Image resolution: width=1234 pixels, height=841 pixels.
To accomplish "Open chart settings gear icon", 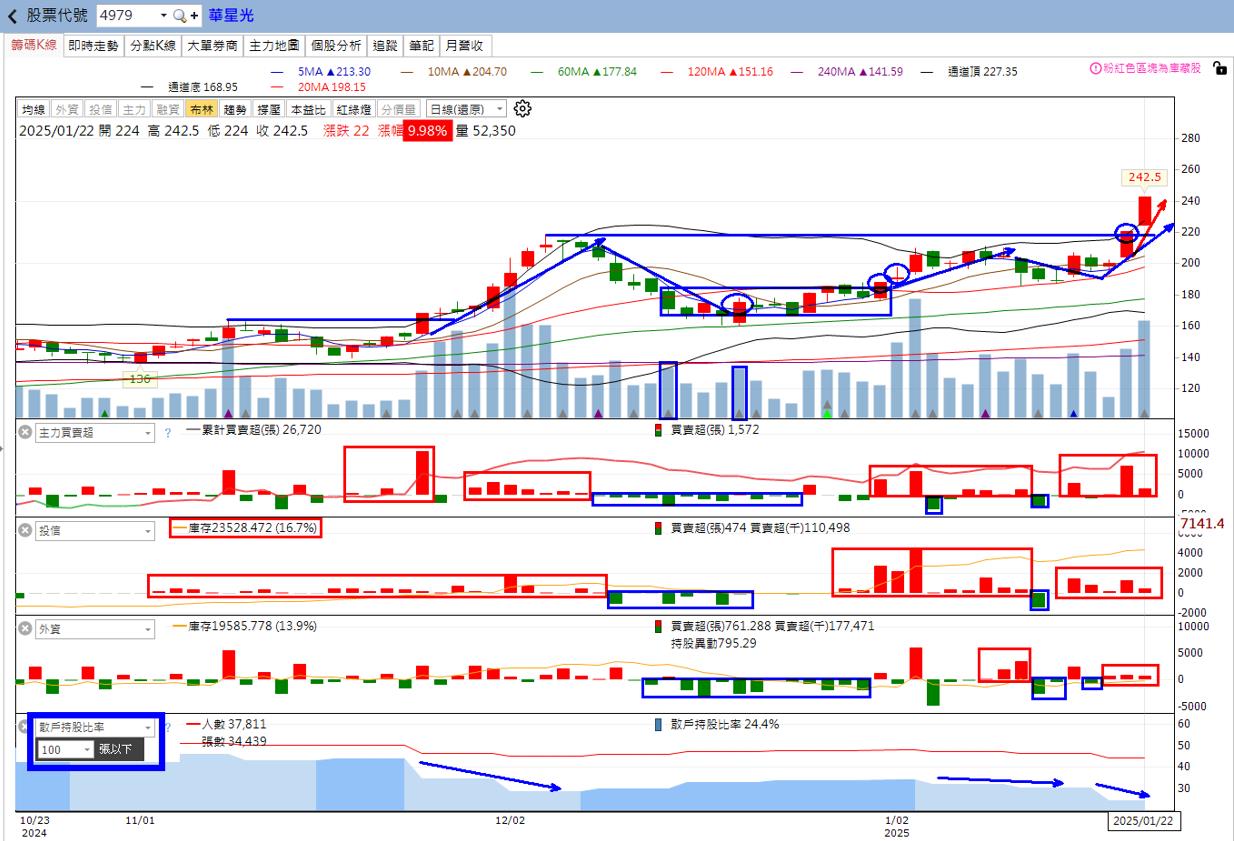I will coord(522,109).
